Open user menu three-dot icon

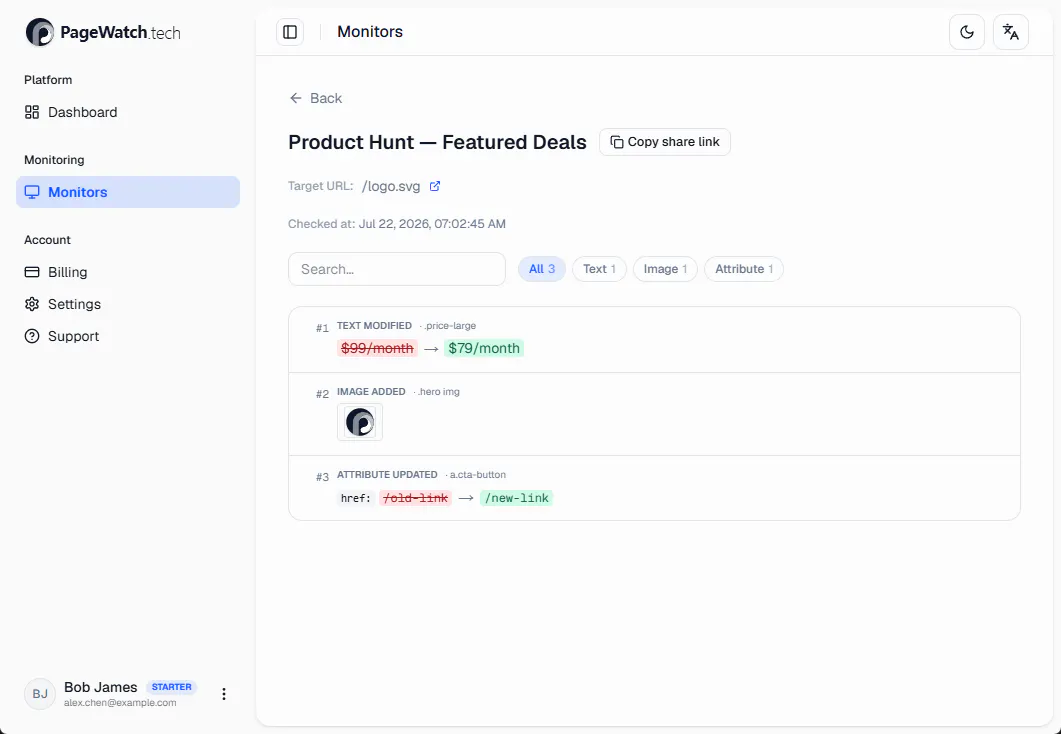224,694
